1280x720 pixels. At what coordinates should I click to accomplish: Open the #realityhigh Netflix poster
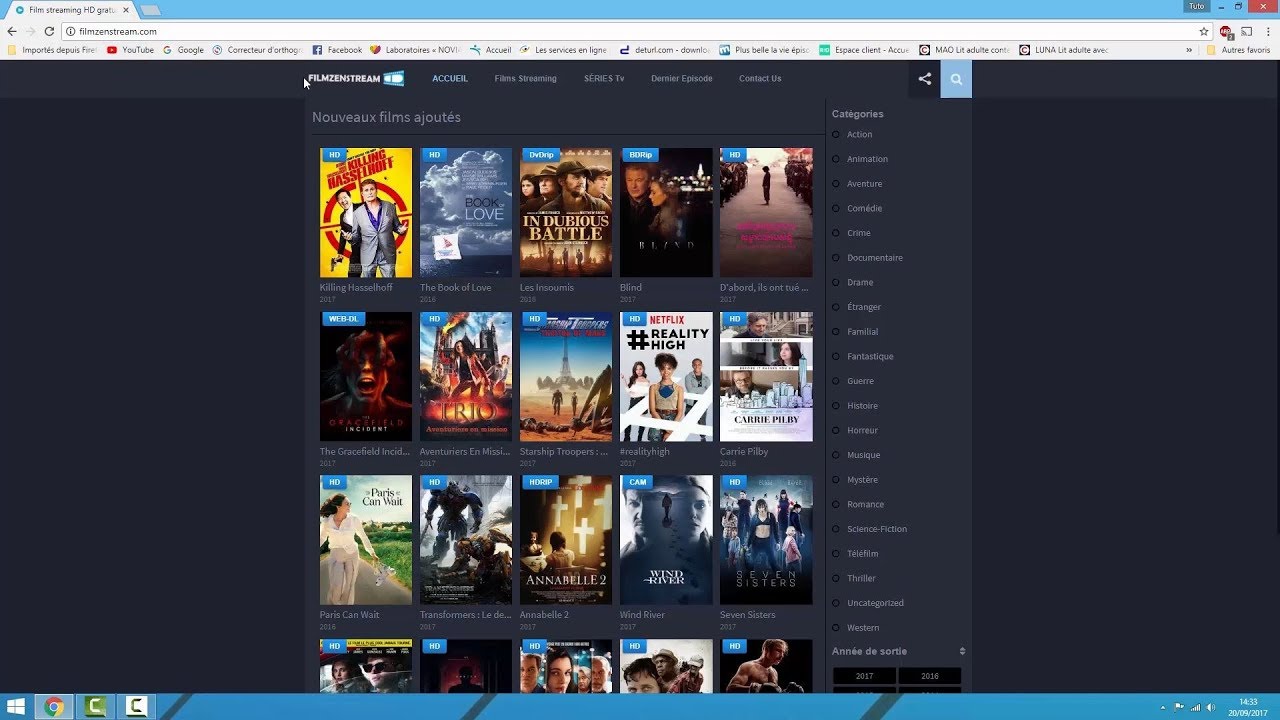pyautogui.click(x=666, y=376)
